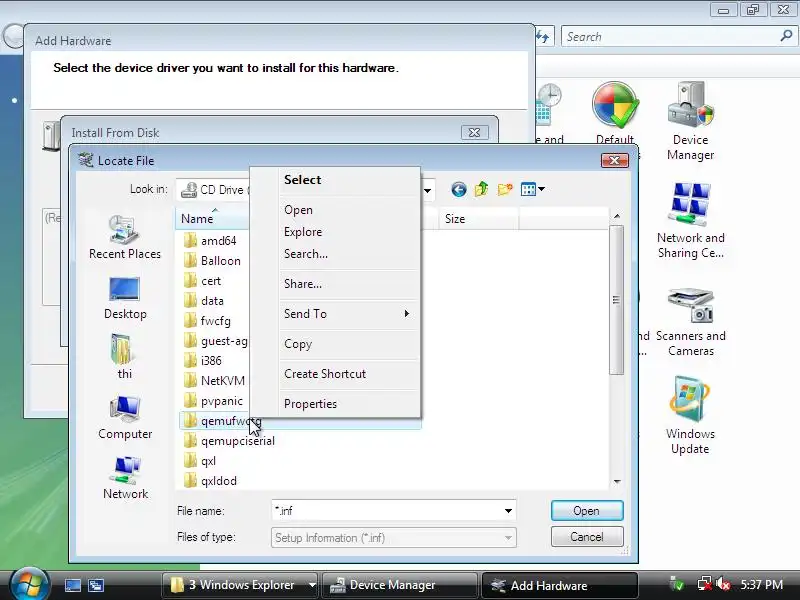Image resolution: width=800 pixels, height=600 pixels.
Task: Open Network and Sharing Center icon
Action: coord(690,220)
